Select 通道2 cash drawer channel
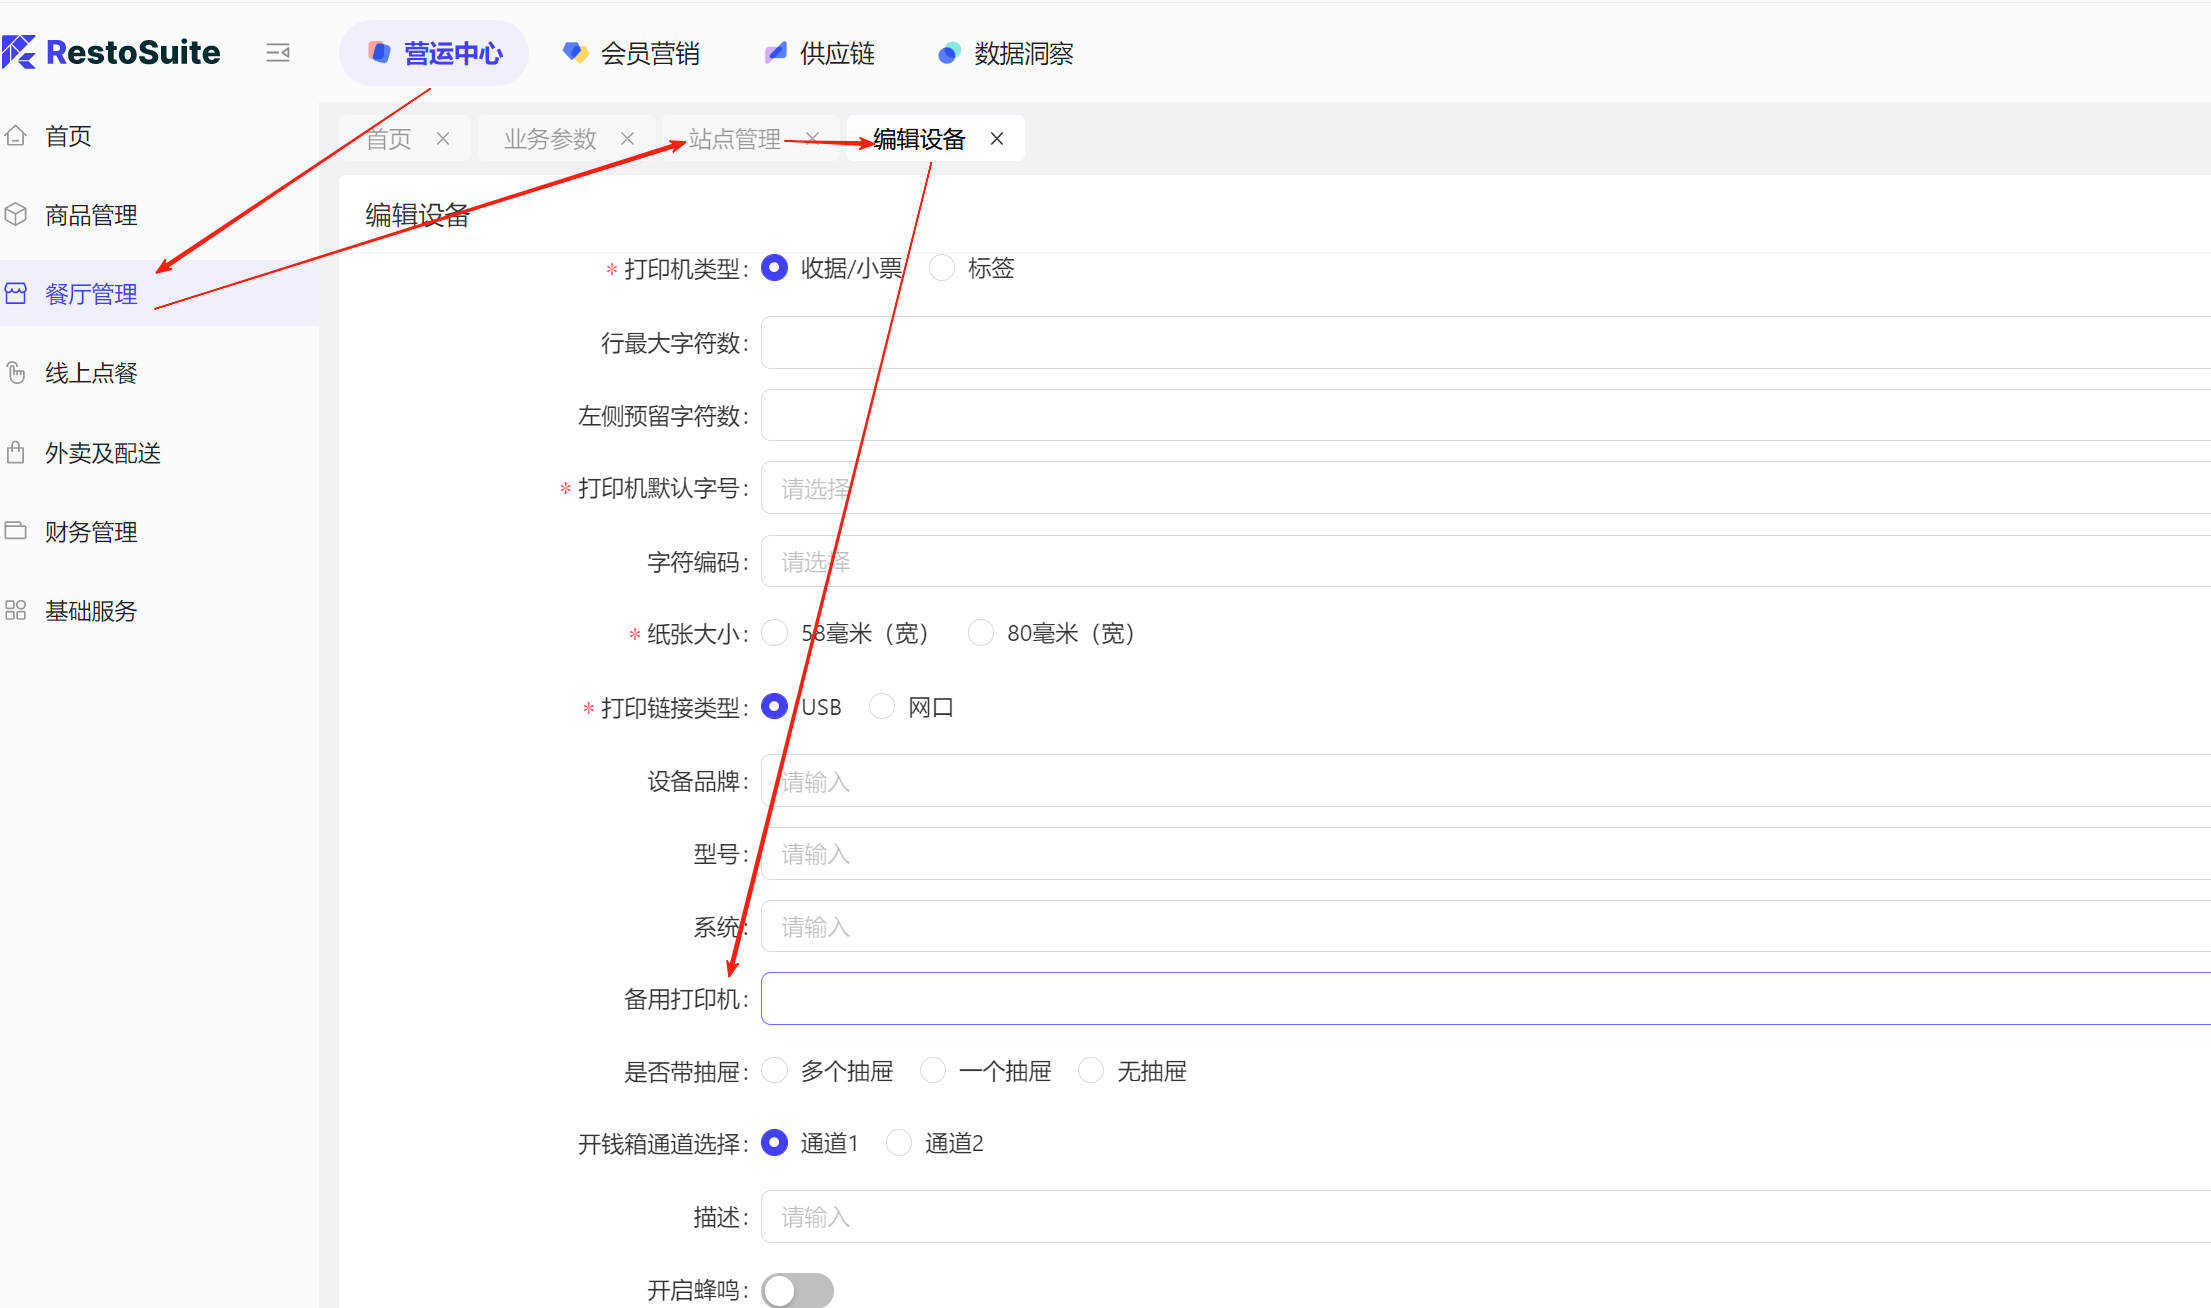Screen dimensions: 2211x1308 point(899,1143)
